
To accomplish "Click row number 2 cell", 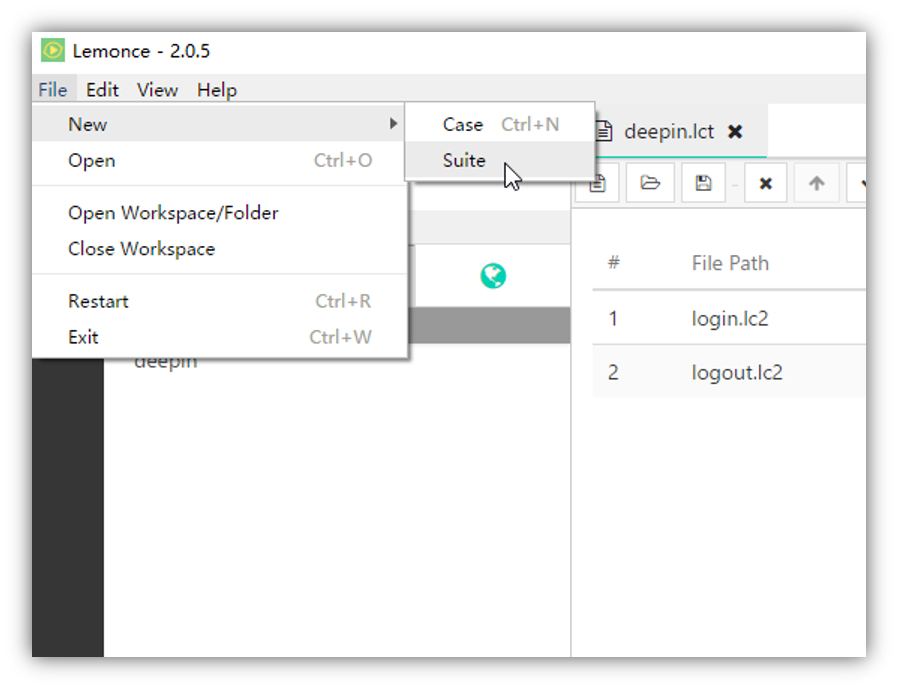I will tap(613, 373).
